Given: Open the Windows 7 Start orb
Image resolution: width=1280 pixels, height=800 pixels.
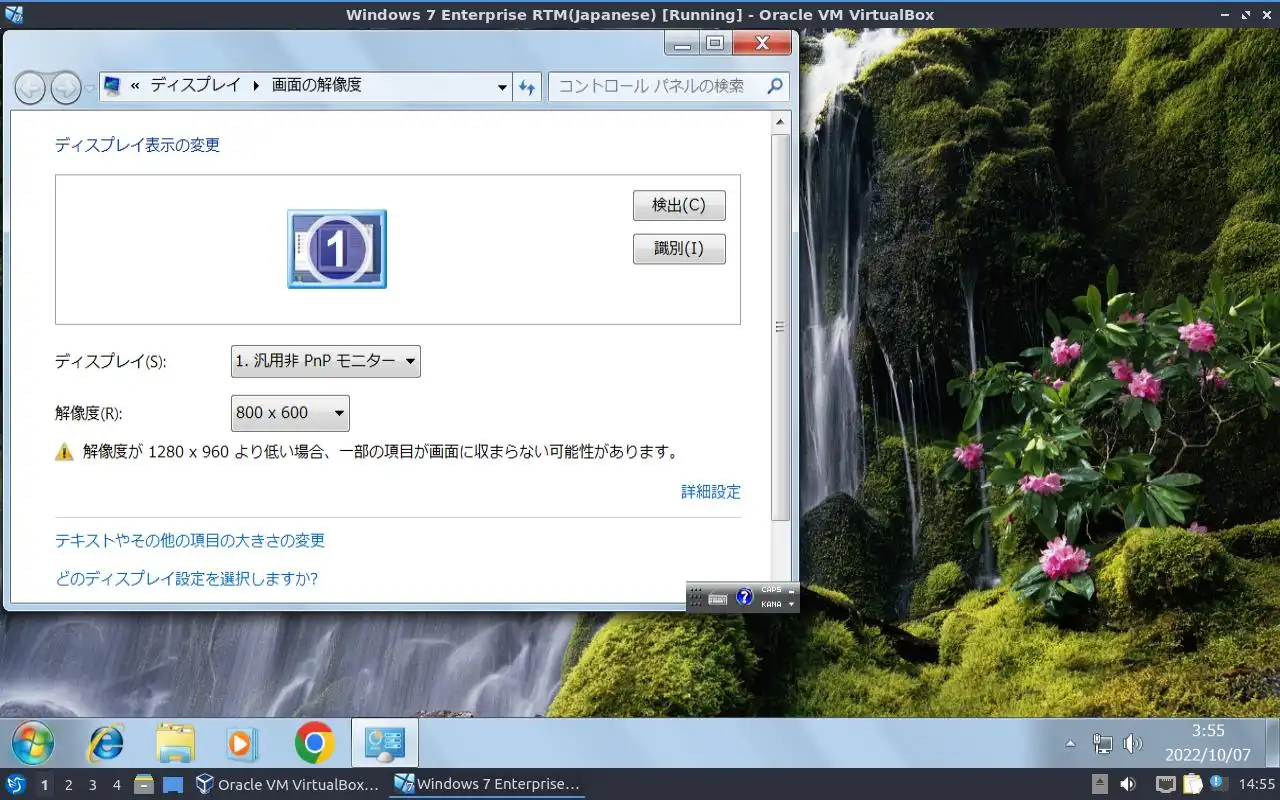Looking at the screenshot, I should coord(33,743).
